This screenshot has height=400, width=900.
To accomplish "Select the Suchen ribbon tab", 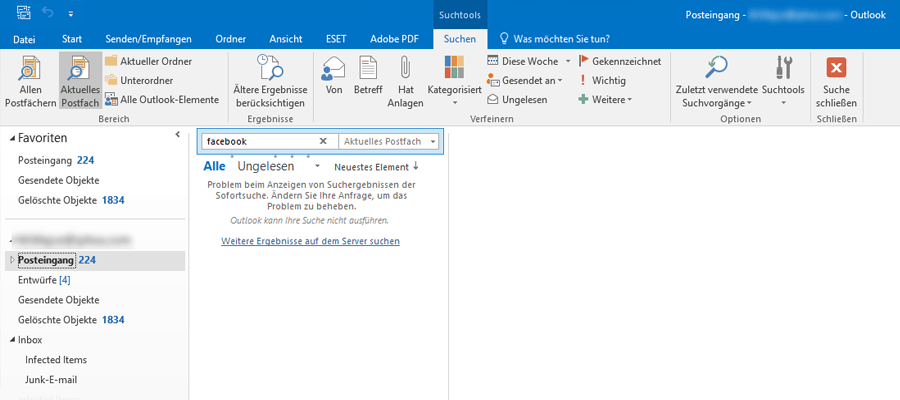I will [460, 39].
